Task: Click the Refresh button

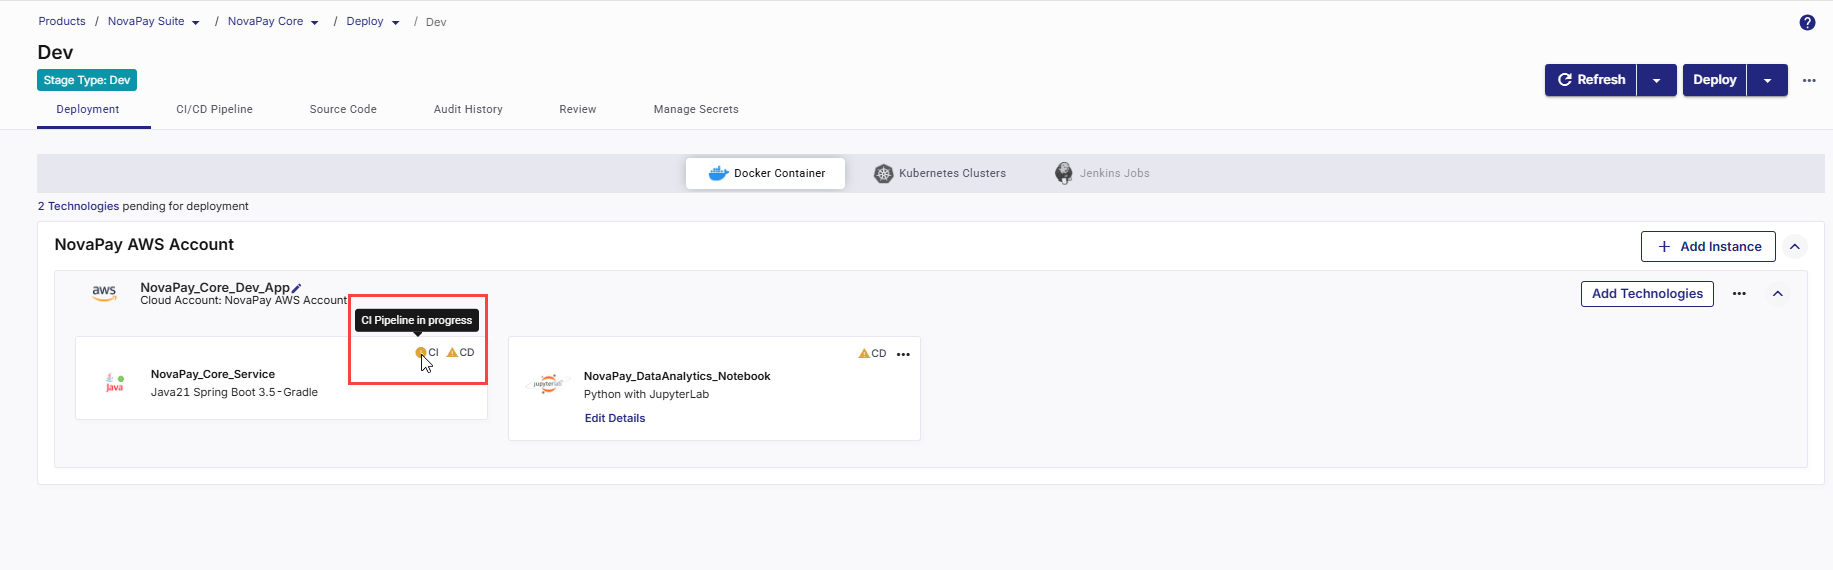Action: pos(1591,80)
